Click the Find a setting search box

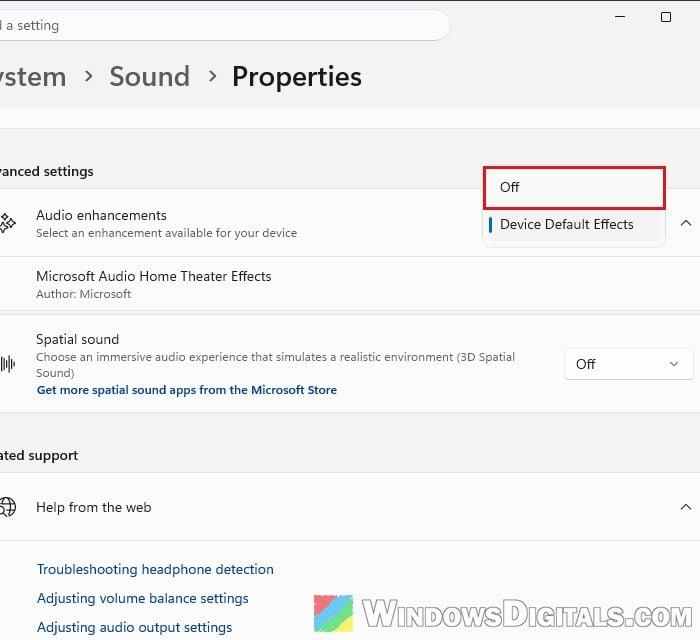224,25
